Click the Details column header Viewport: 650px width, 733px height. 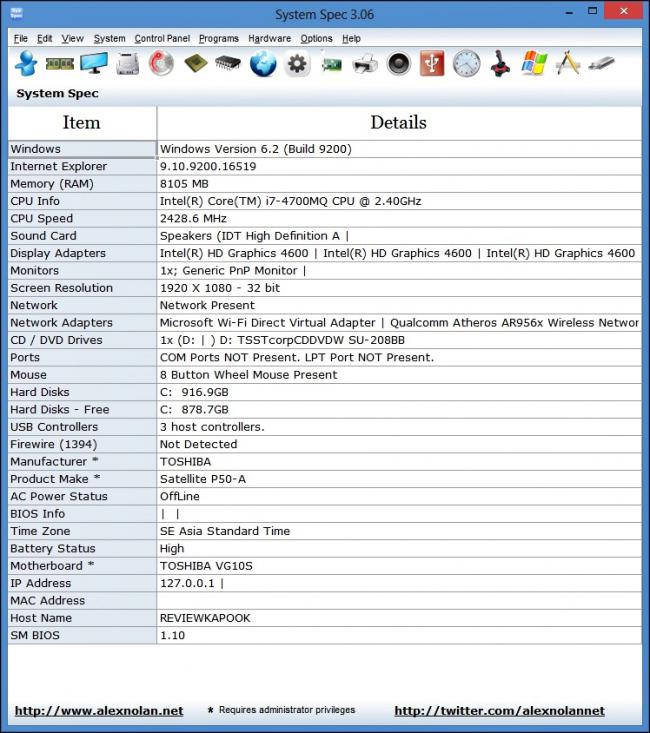point(399,123)
